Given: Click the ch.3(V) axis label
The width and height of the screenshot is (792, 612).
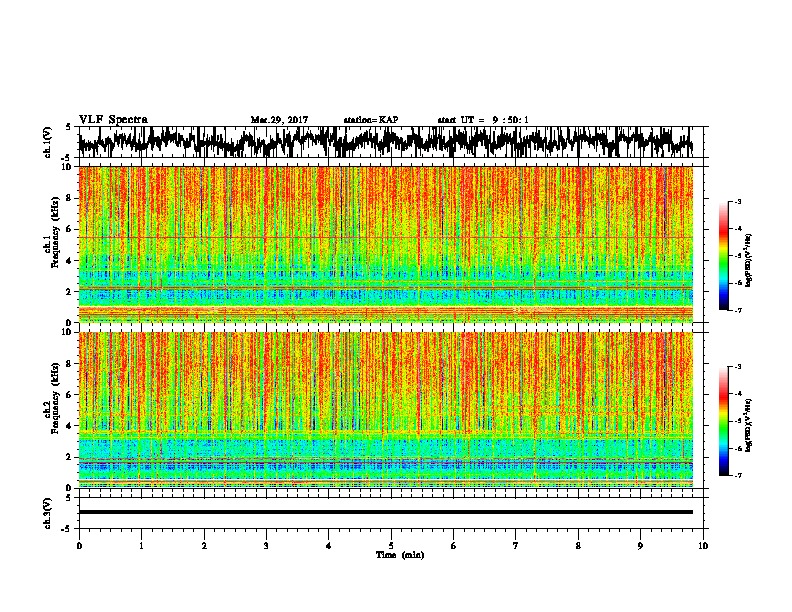Looking at the screenshot, I should point(48,513).
